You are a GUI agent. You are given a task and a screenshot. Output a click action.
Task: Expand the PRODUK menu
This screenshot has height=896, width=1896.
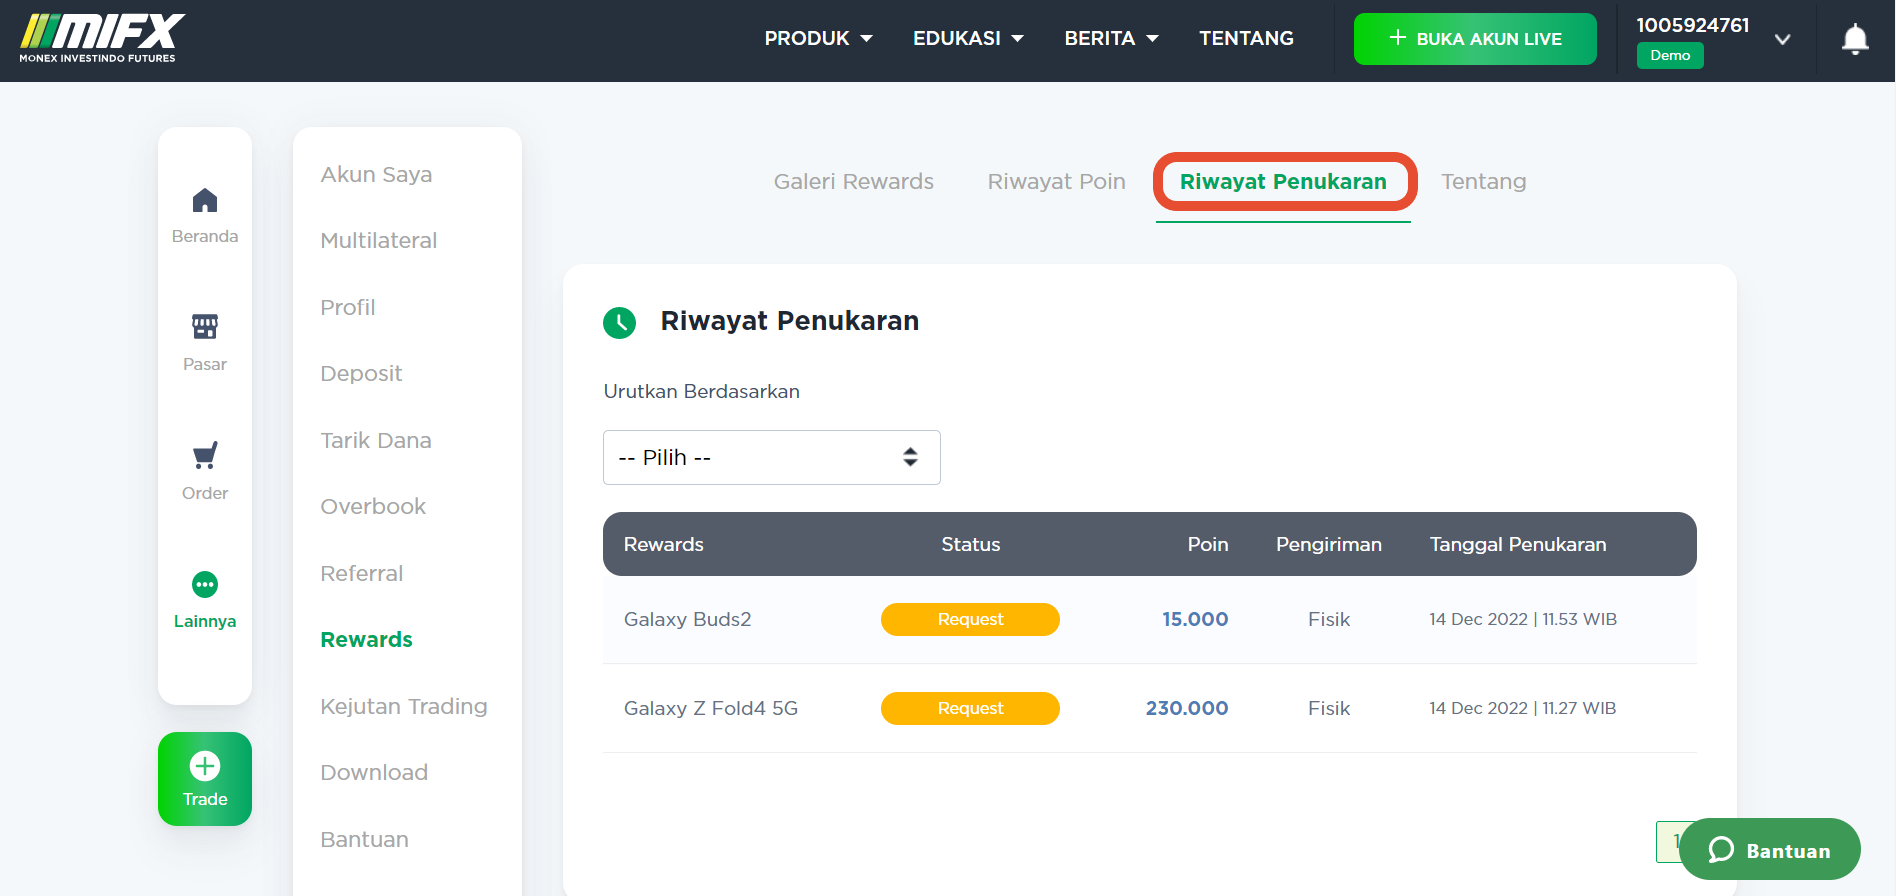(818, 38)
